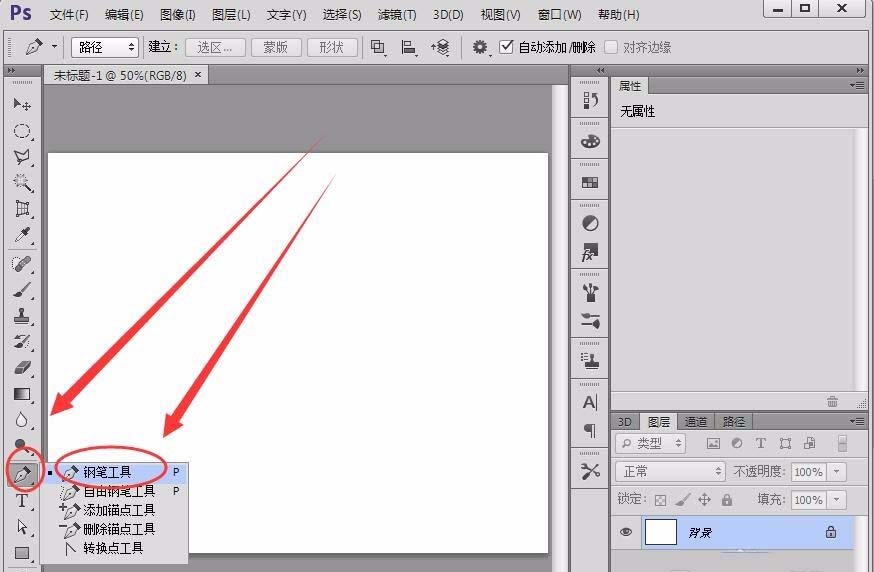Hide the Background layer via eye icon
Viewport: 874px width, 572px height.
click(x=626, y=531)
